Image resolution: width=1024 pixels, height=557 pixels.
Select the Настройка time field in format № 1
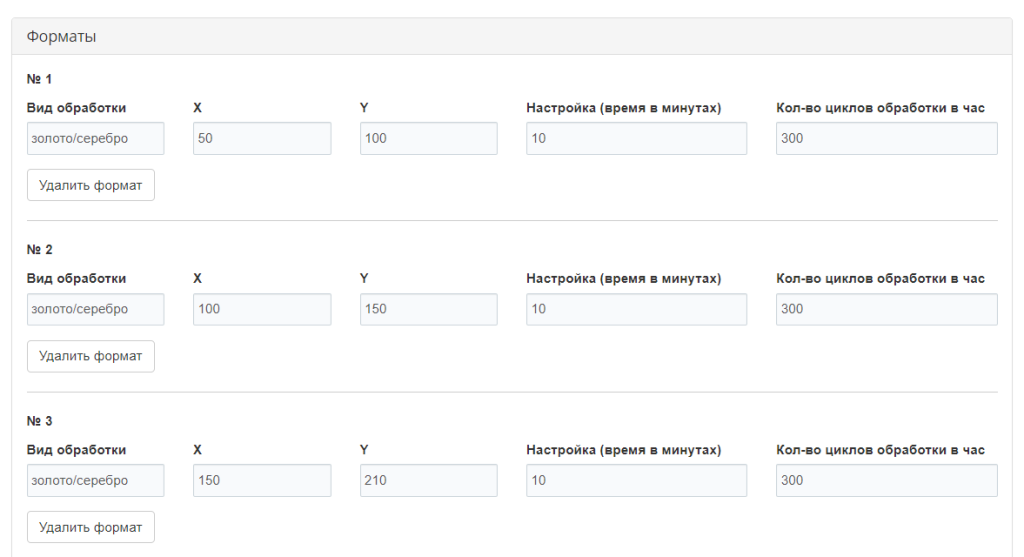pos(636,139)
